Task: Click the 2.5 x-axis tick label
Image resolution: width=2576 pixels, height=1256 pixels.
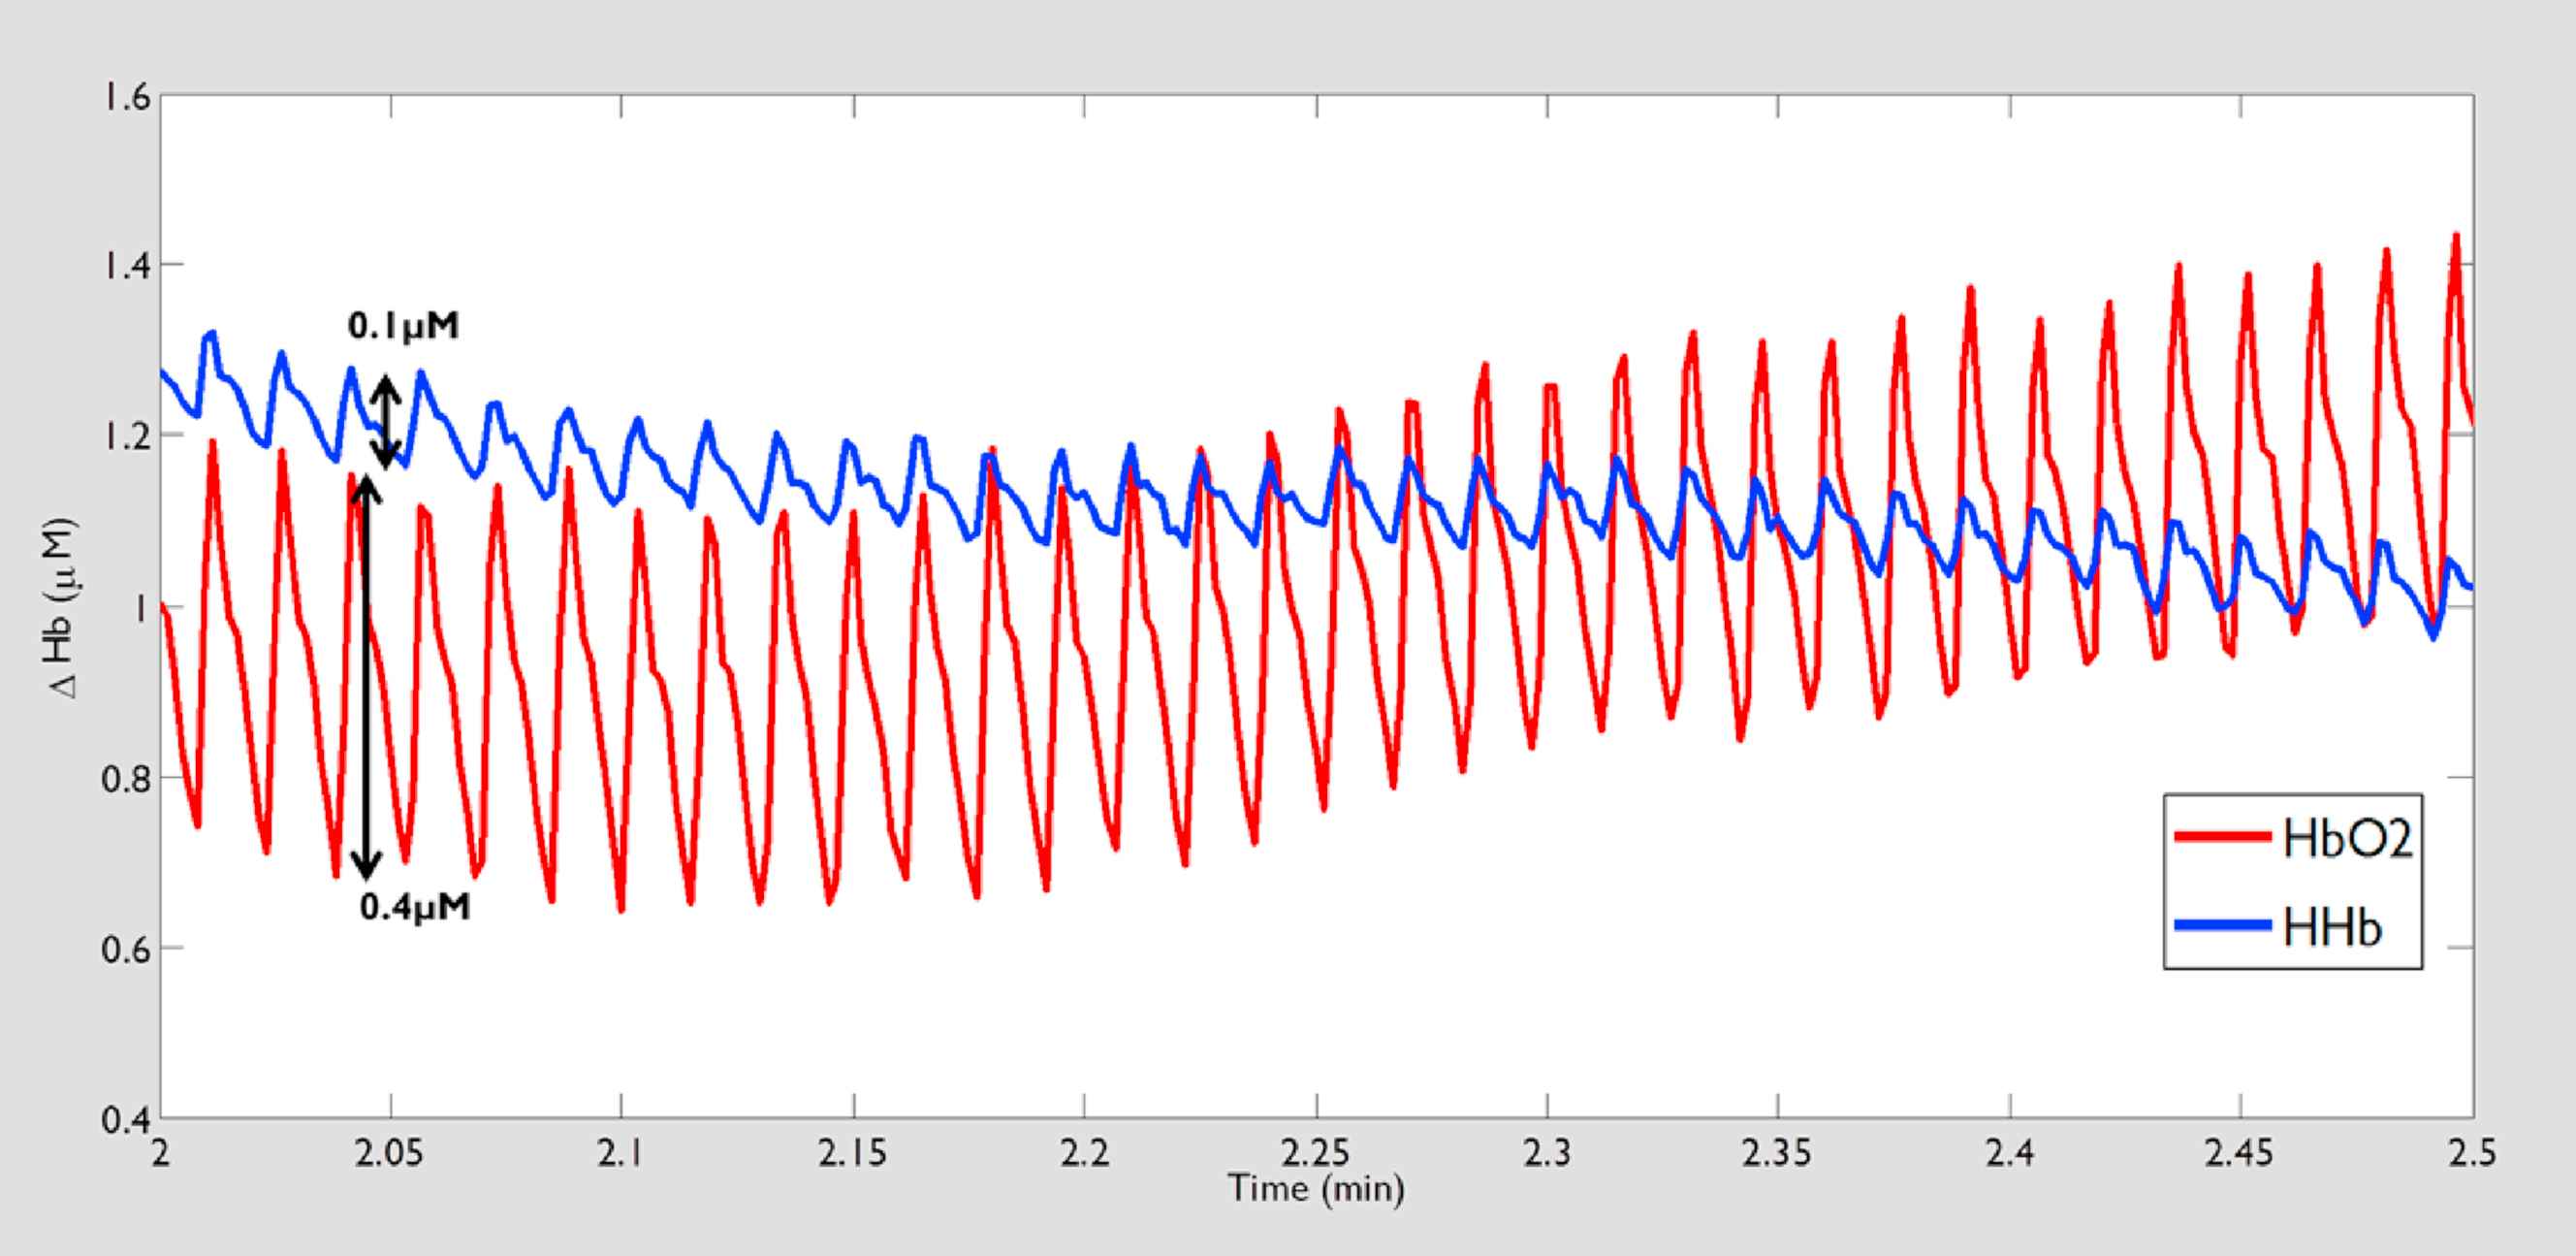Action: pos(2472,1153)
